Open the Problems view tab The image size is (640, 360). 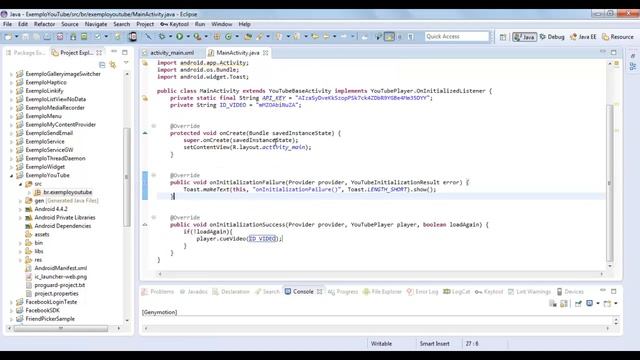point(158,291)
